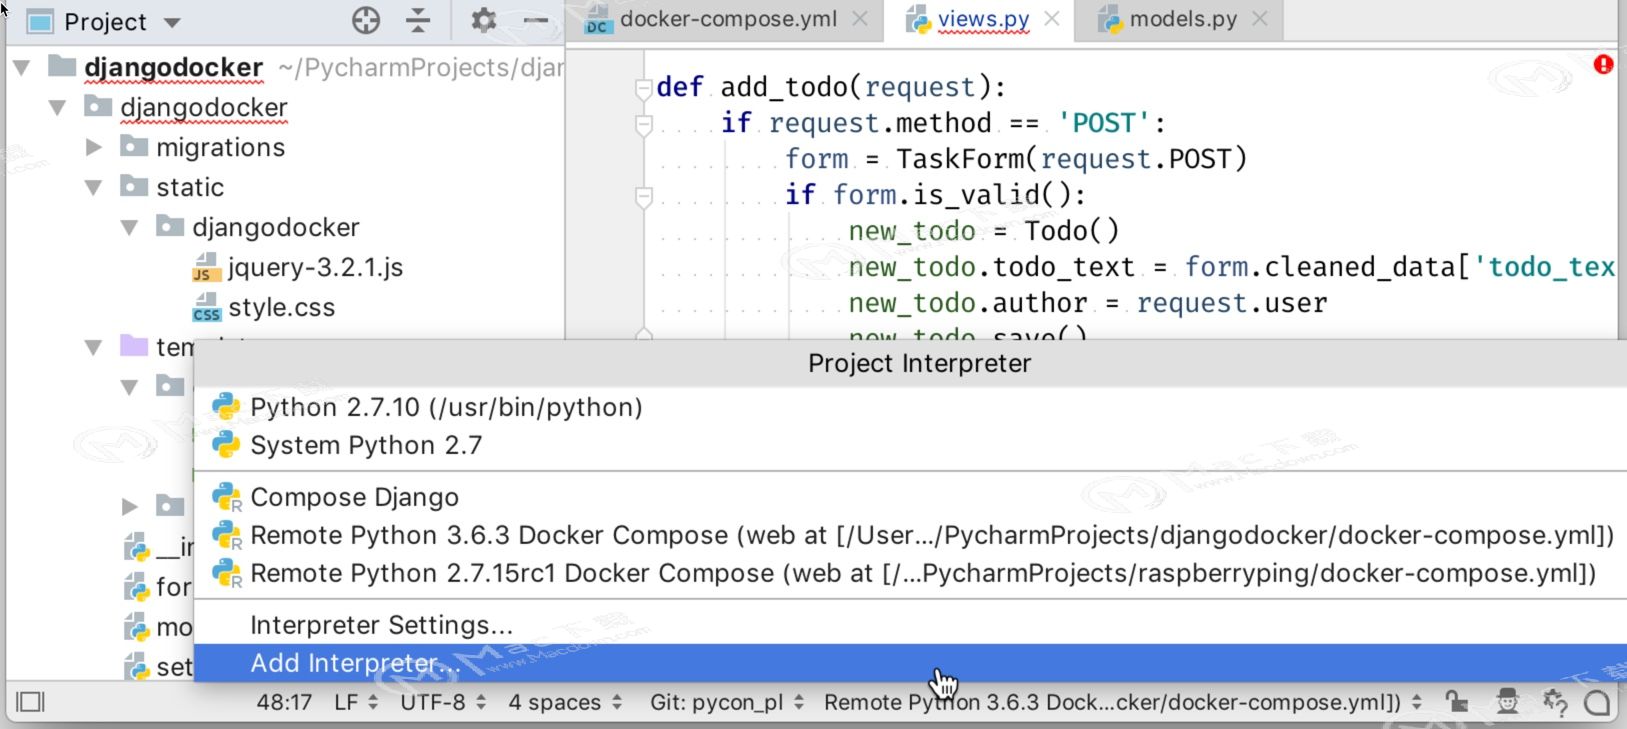Select System Python 2.7 interpreter
This screenshot has height=729, width=1627.
pyautogui.click(x=911, y=445)
